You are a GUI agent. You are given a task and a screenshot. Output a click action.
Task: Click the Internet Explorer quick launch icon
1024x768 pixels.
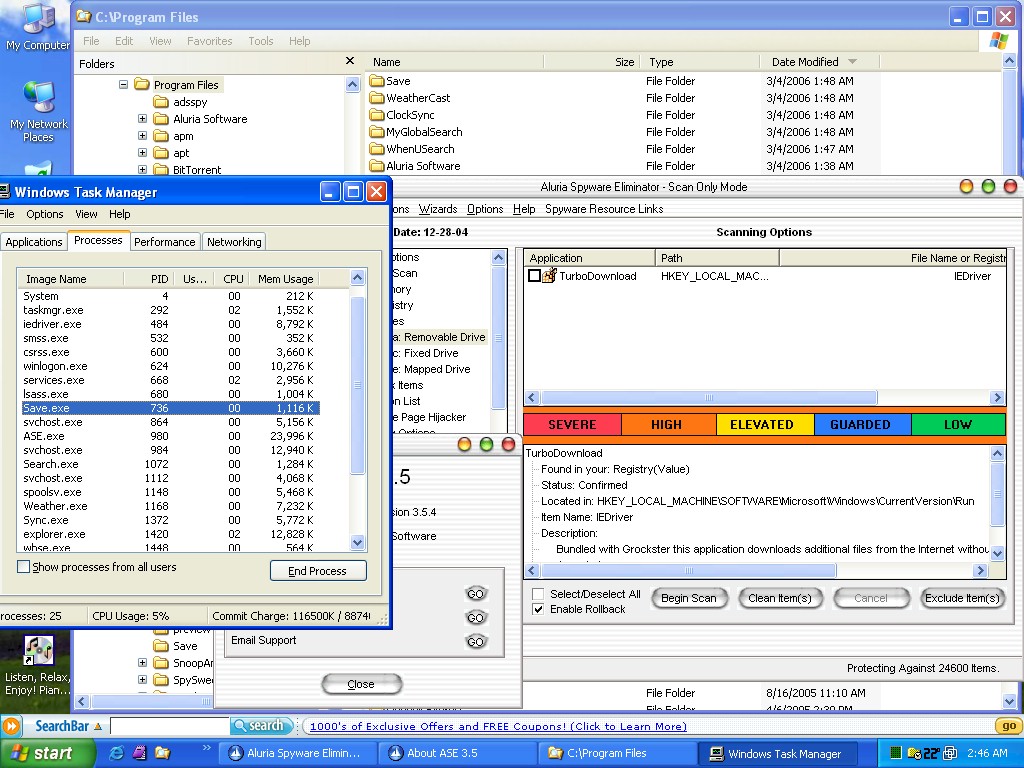[116, 753]
